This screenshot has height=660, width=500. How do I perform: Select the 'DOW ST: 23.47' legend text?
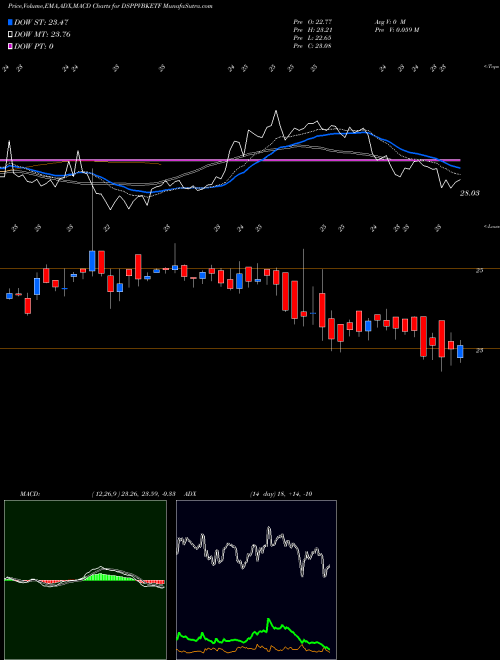click(41, 22)
